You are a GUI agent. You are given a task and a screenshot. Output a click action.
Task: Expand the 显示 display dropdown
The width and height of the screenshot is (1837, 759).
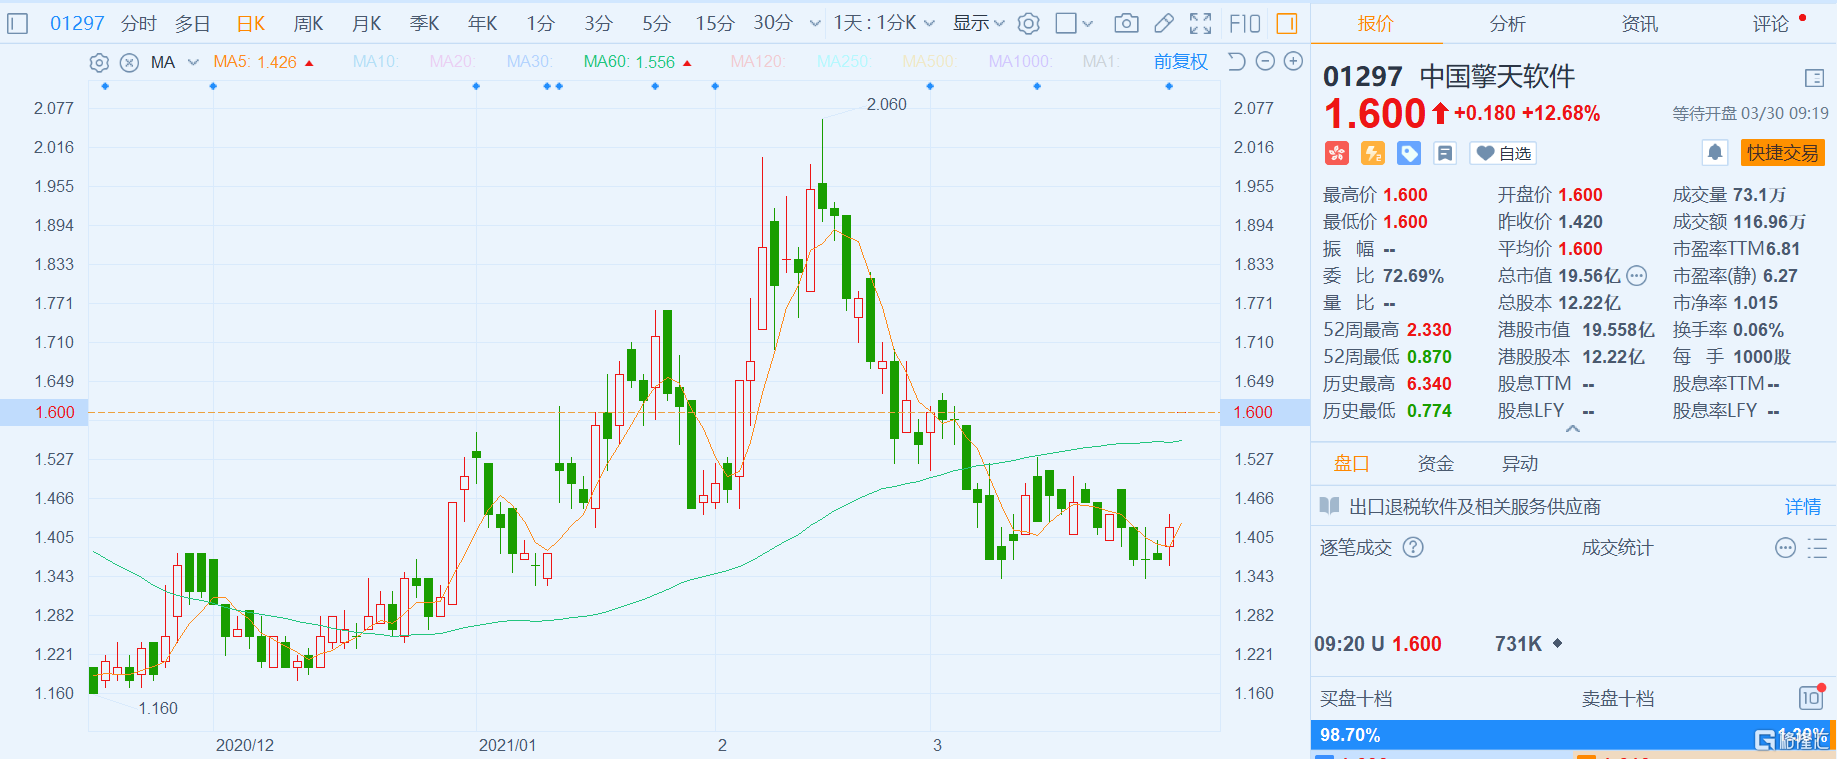(978, 23)
